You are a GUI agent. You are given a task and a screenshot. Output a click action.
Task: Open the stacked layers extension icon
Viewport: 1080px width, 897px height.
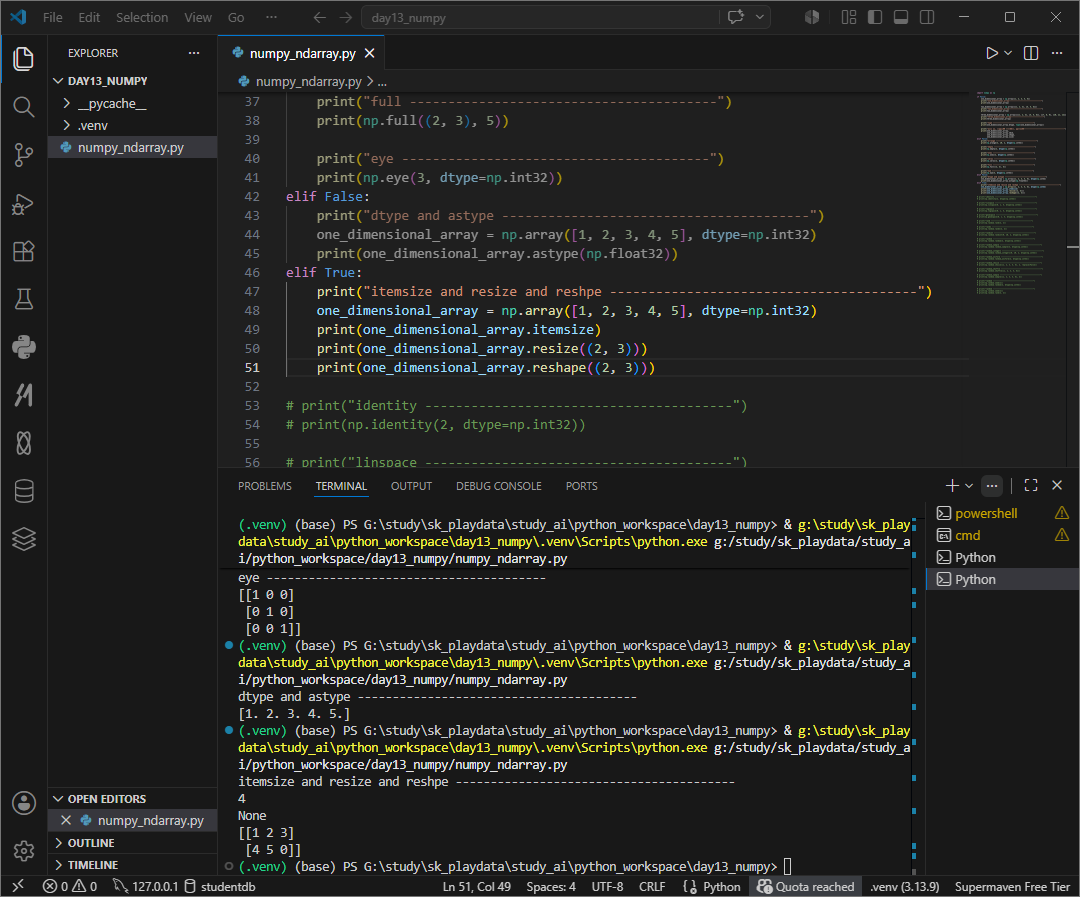[23, 539]
